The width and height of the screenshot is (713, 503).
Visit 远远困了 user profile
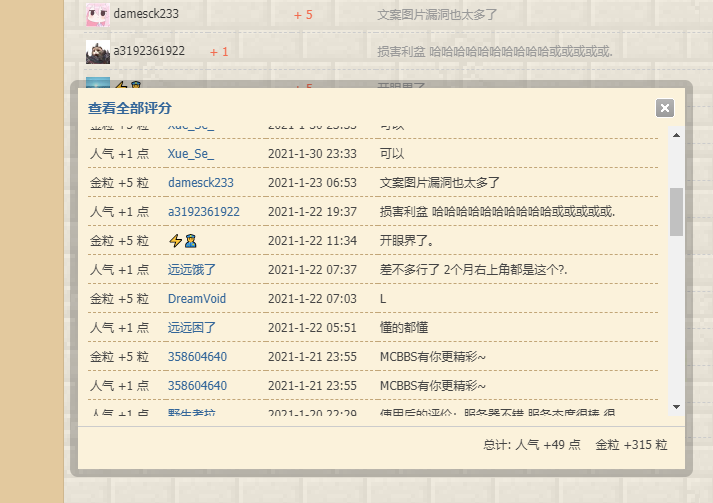tap(192, 328)
